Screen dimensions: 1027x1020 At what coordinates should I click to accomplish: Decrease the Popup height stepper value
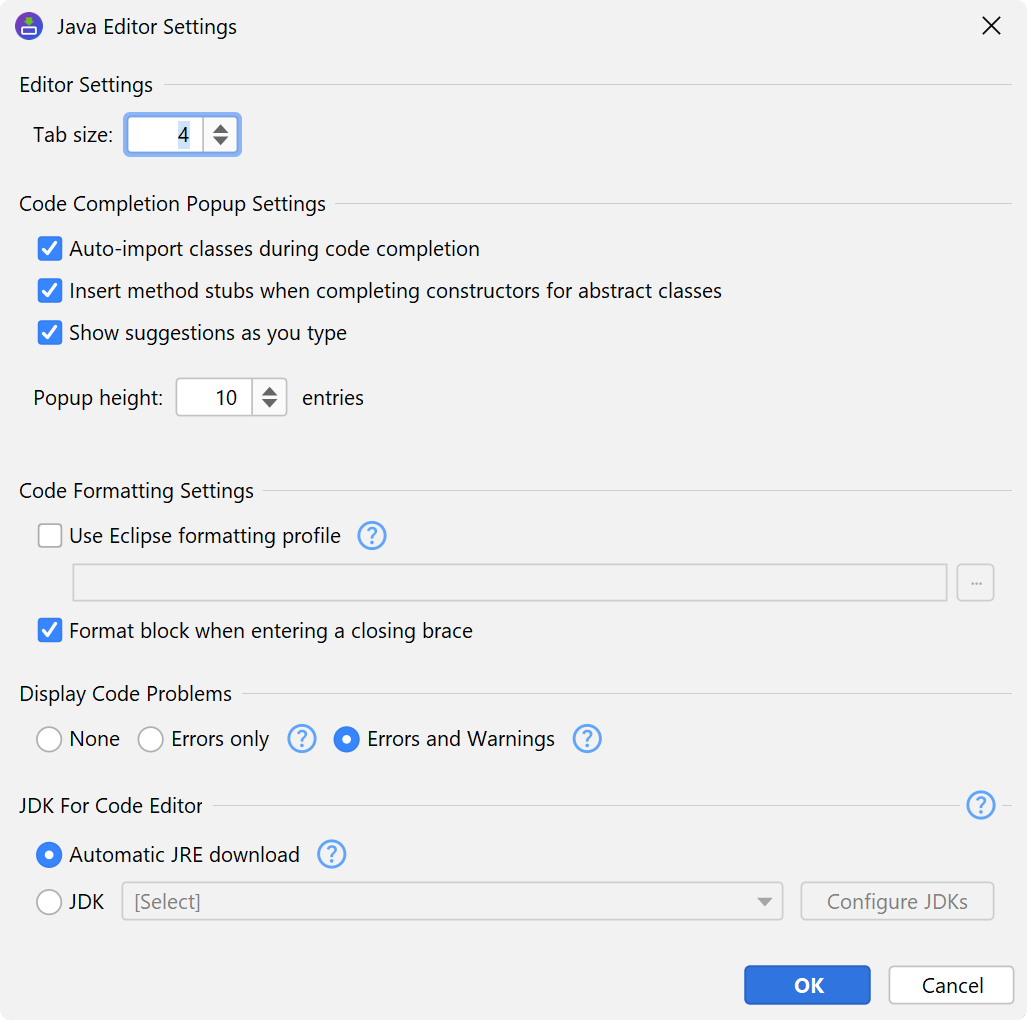coord(269,405)
